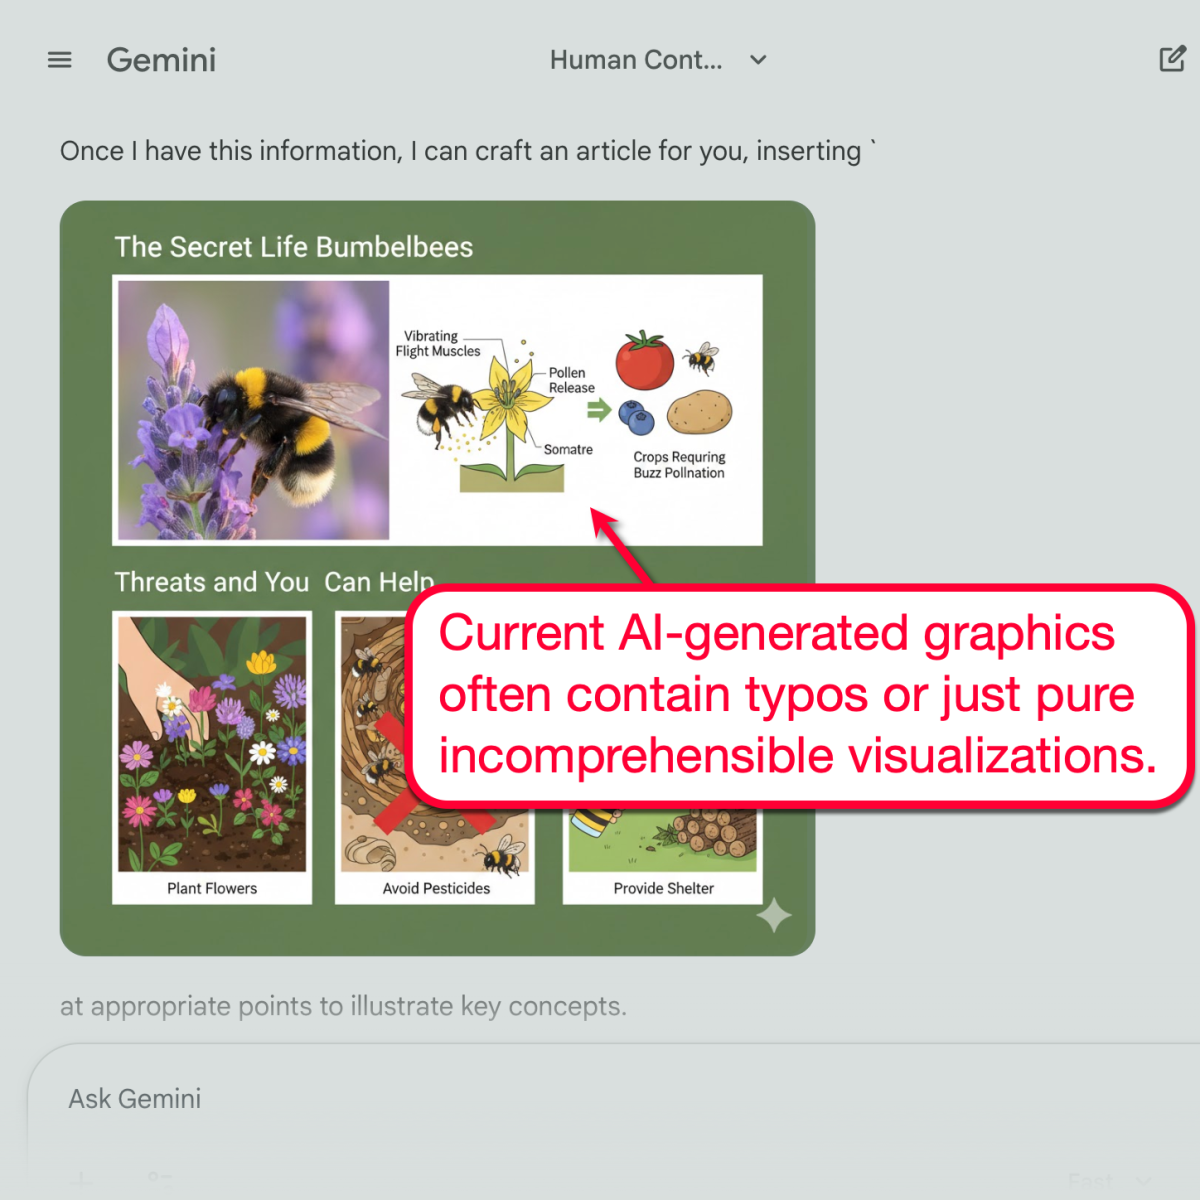Select the Plant Flowers illustration card
This screenshot has height=1200, width=1200.
click(x=212, y=755)
